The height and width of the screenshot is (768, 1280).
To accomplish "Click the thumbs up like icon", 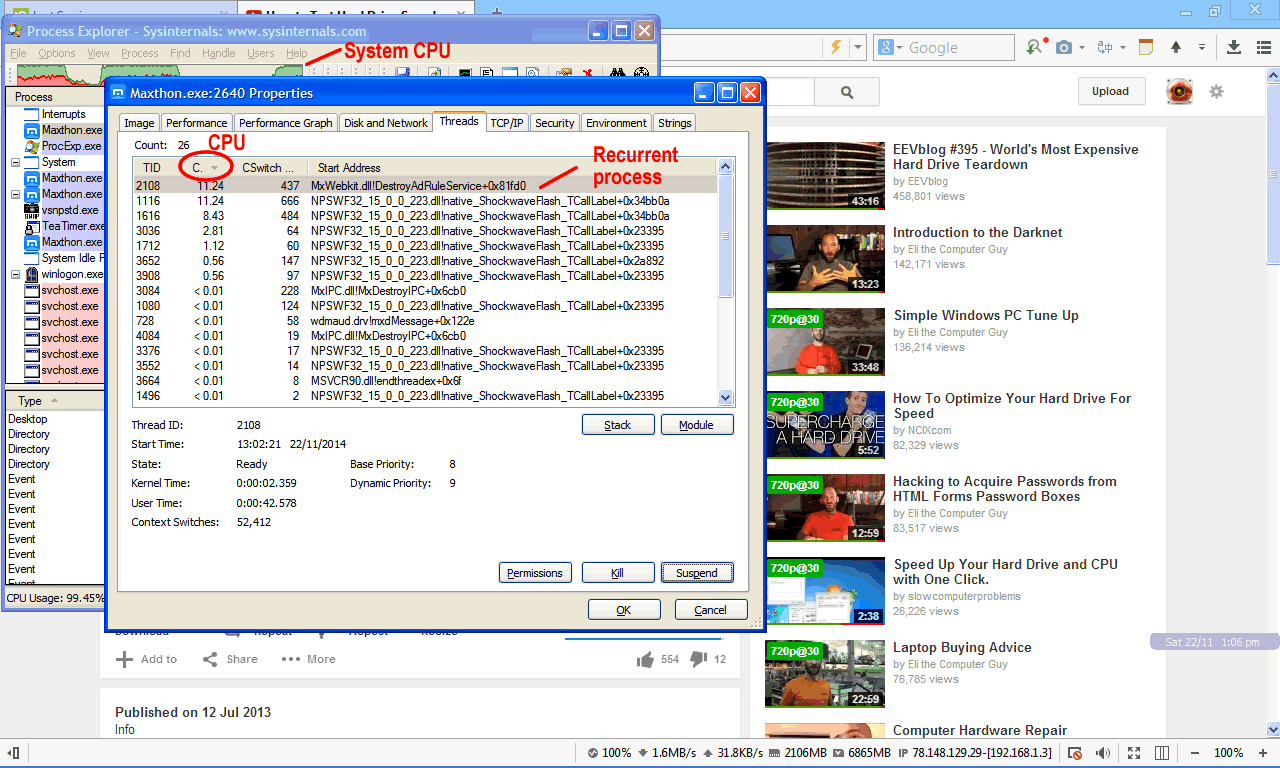I will tap(645, 659).
